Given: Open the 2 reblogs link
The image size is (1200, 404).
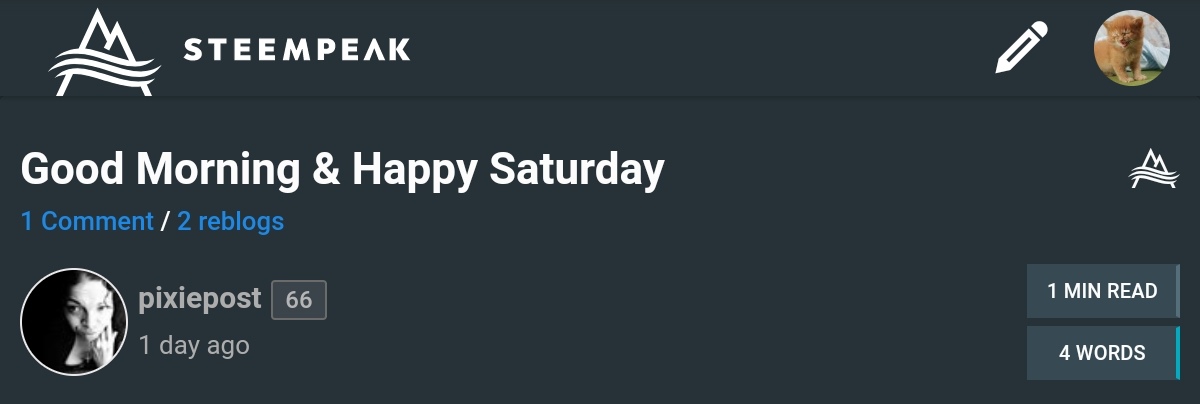Looking at the screenshot, I should click(x=230, y=221).
